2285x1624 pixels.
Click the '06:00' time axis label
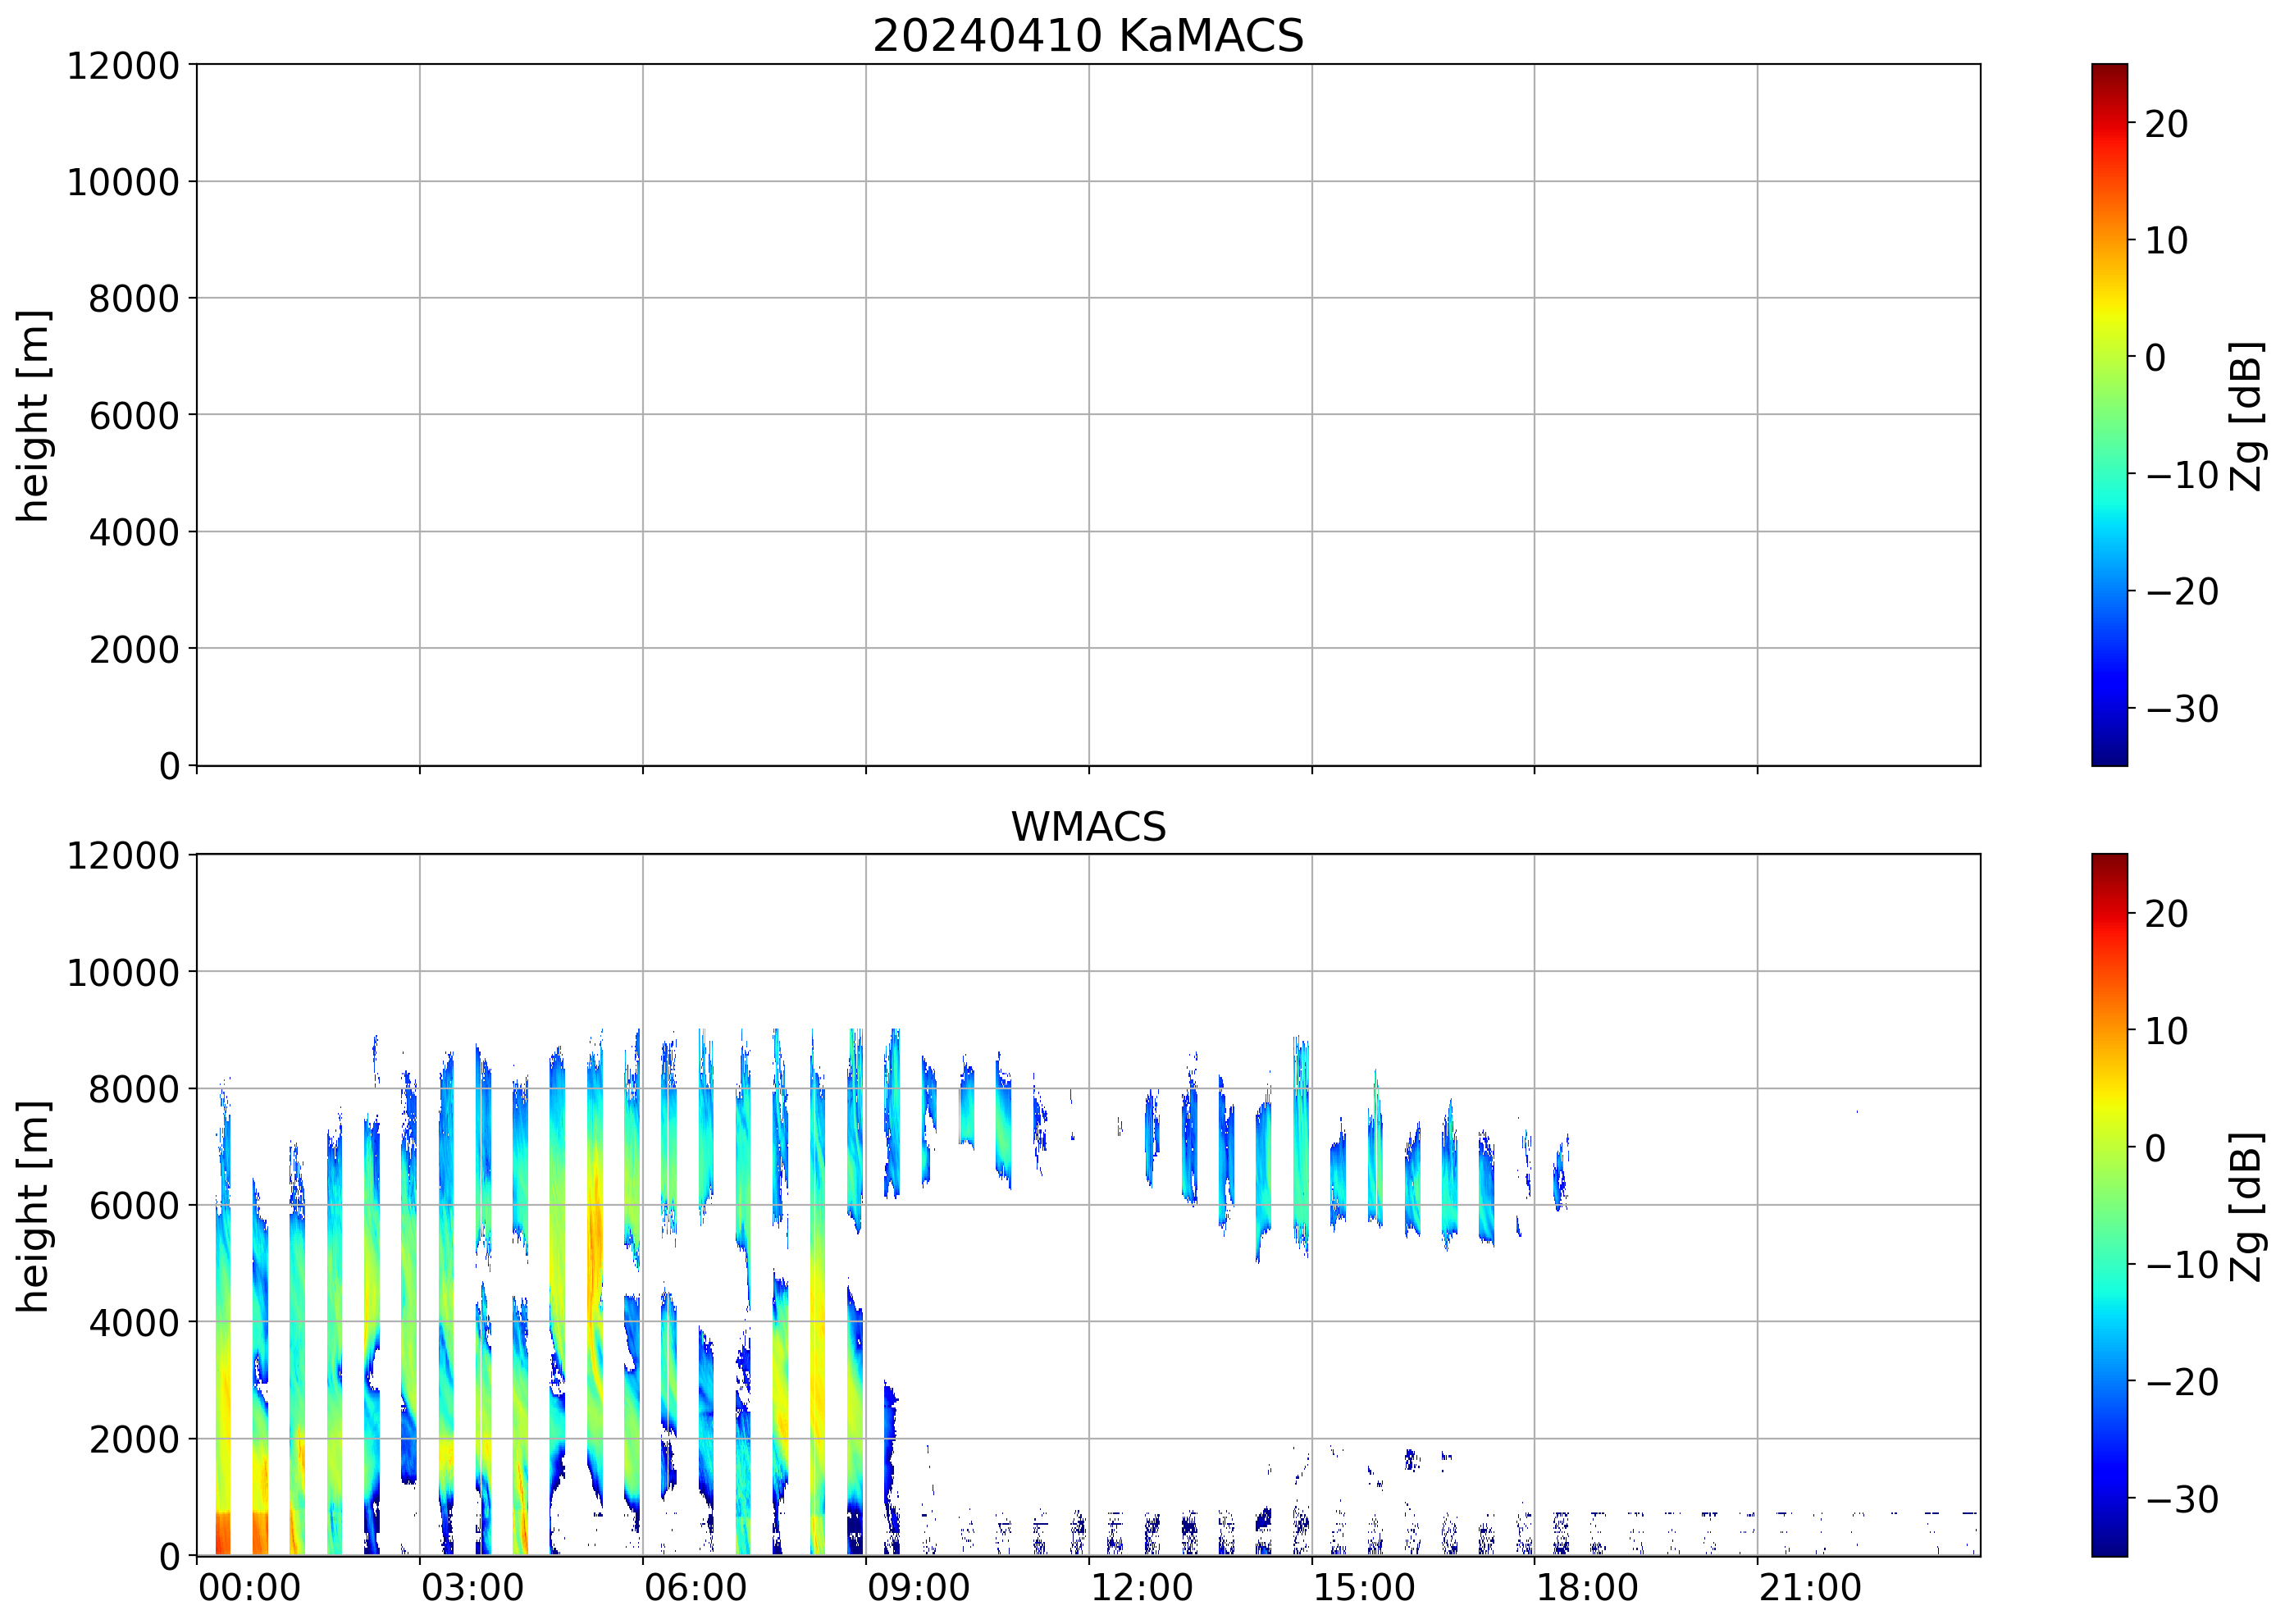(x=695, y=1588)
